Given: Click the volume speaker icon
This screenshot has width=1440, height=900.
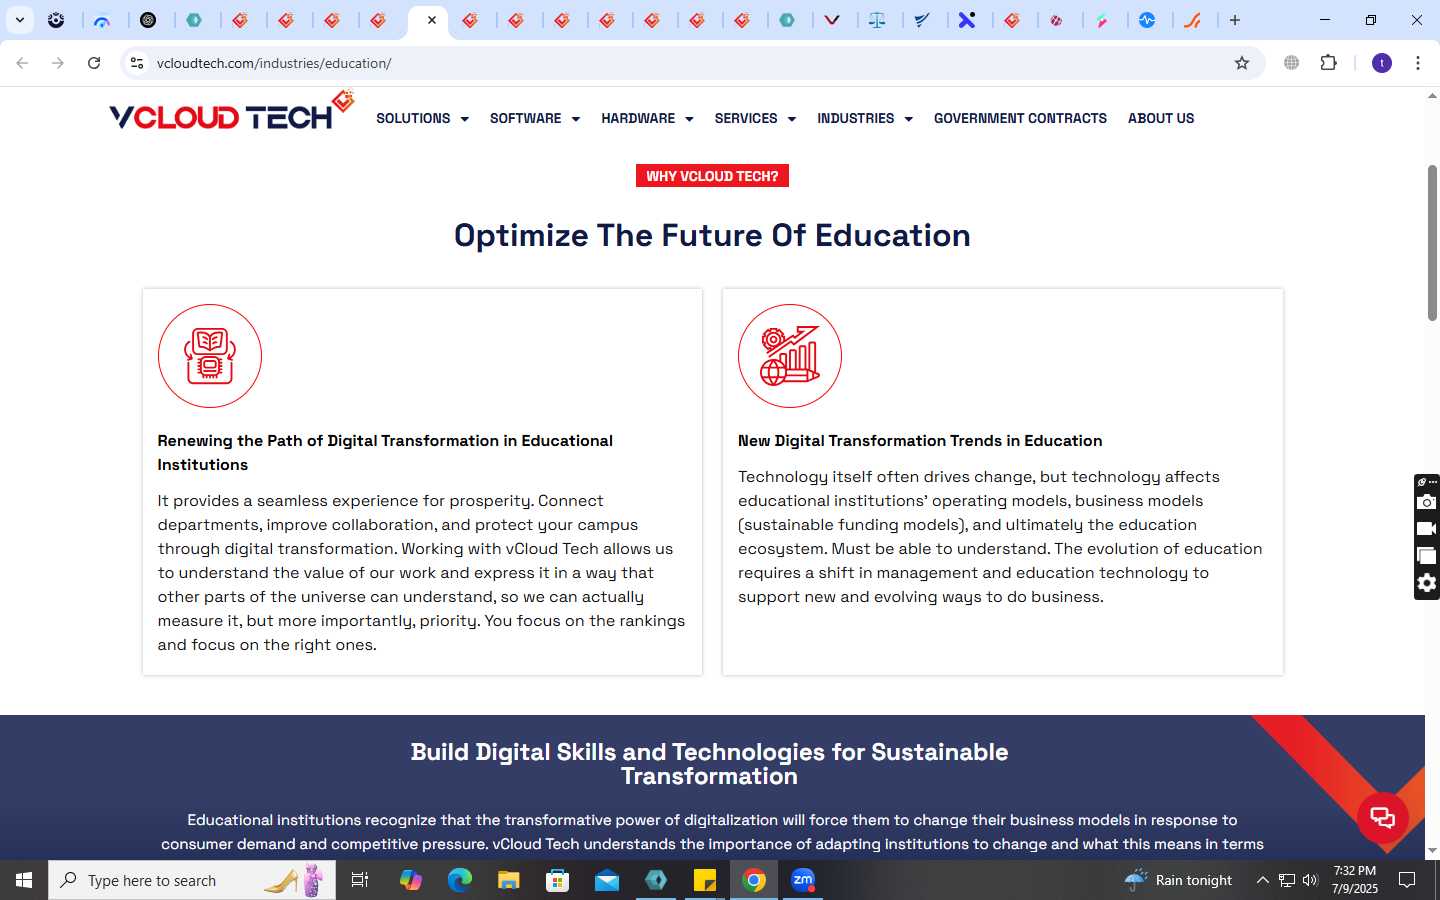Looking at the screenshot, I should click(x=1310, y=880).
